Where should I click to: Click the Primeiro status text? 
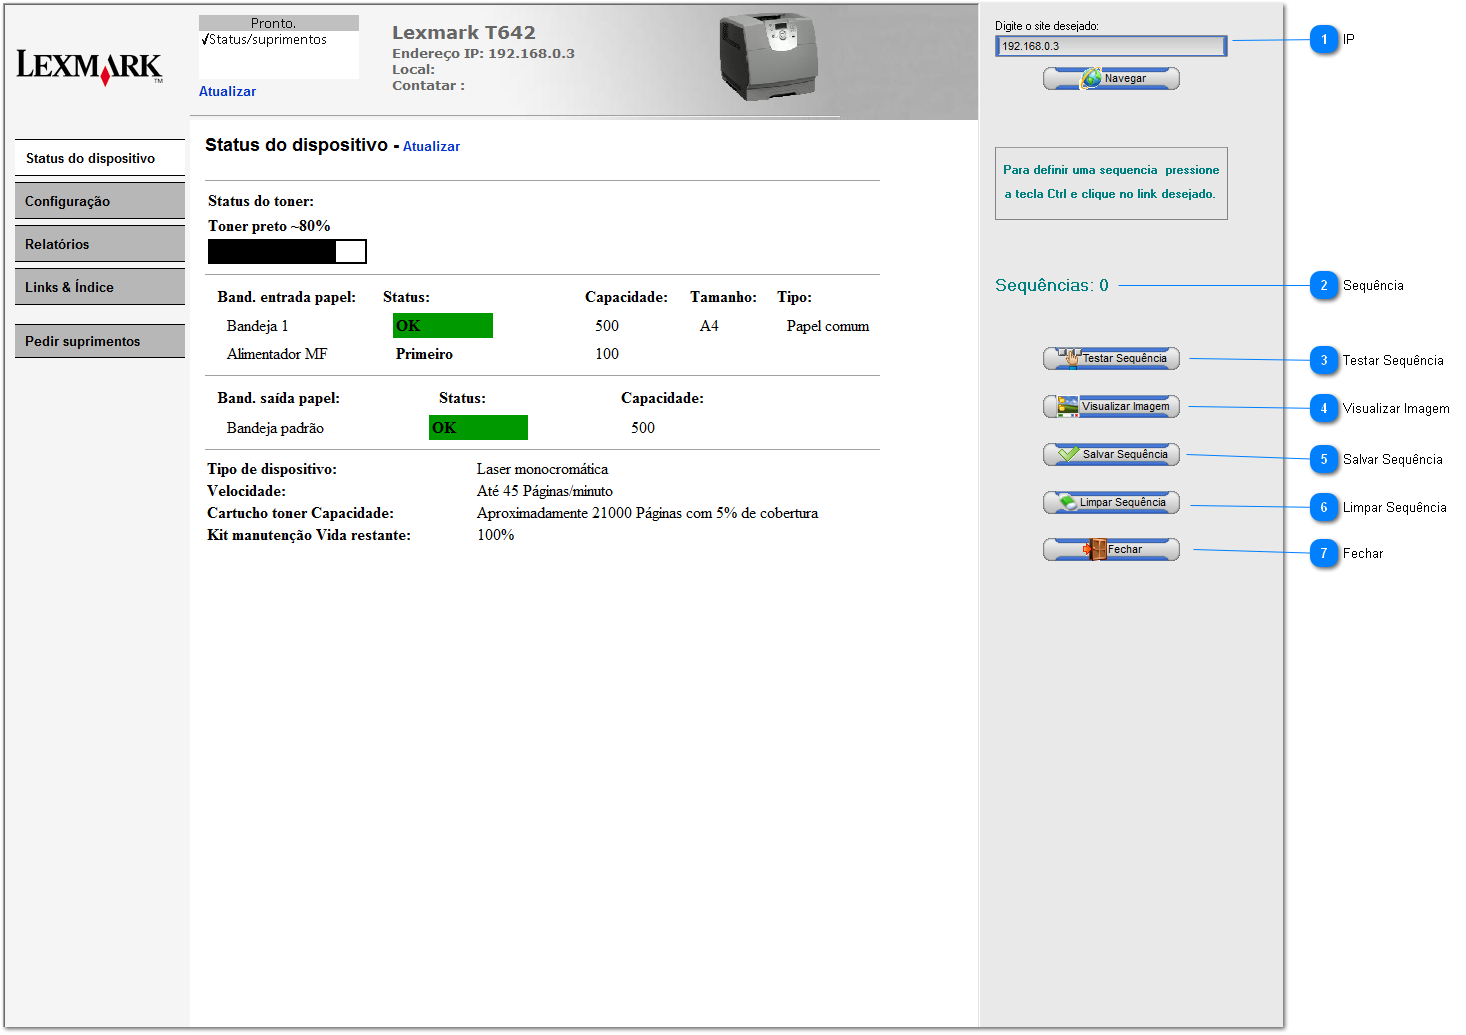(424, 354)
